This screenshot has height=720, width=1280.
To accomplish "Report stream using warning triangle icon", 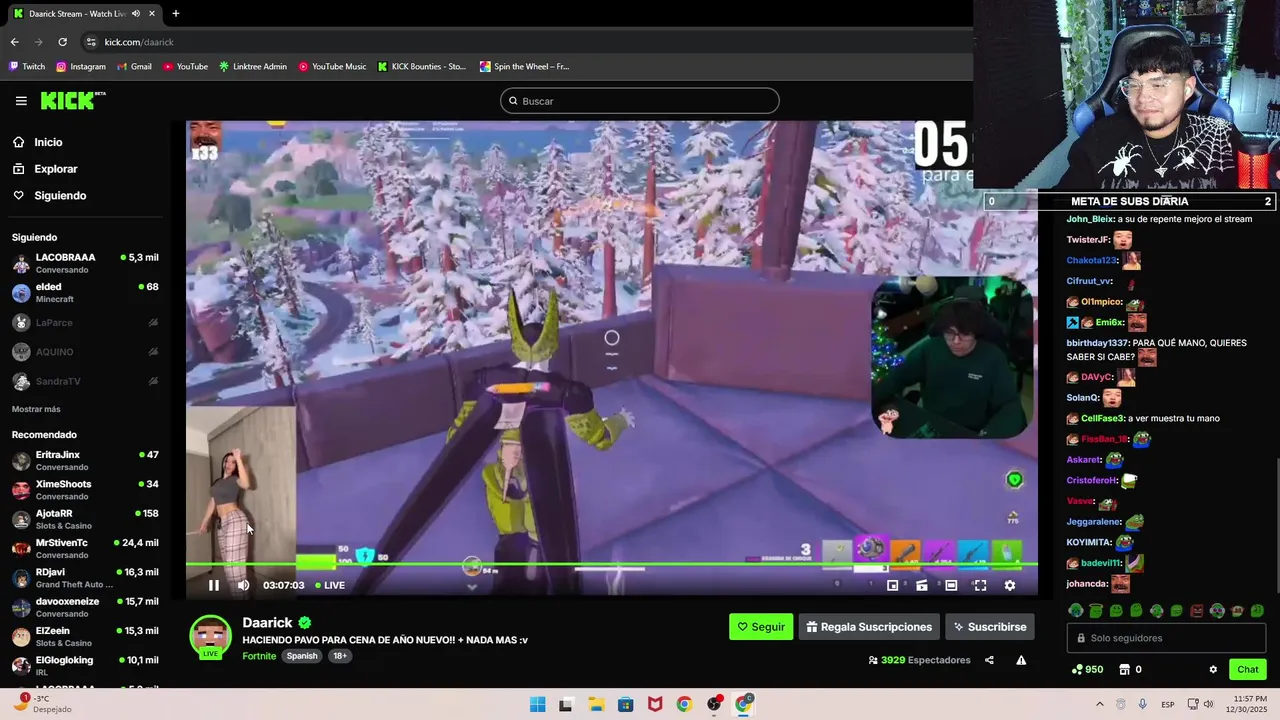I will 1021,660.
